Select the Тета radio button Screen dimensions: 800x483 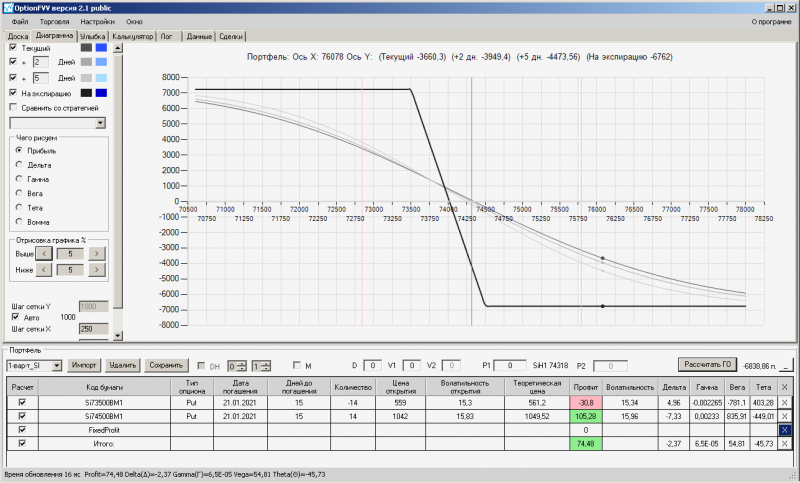[19, 208]
